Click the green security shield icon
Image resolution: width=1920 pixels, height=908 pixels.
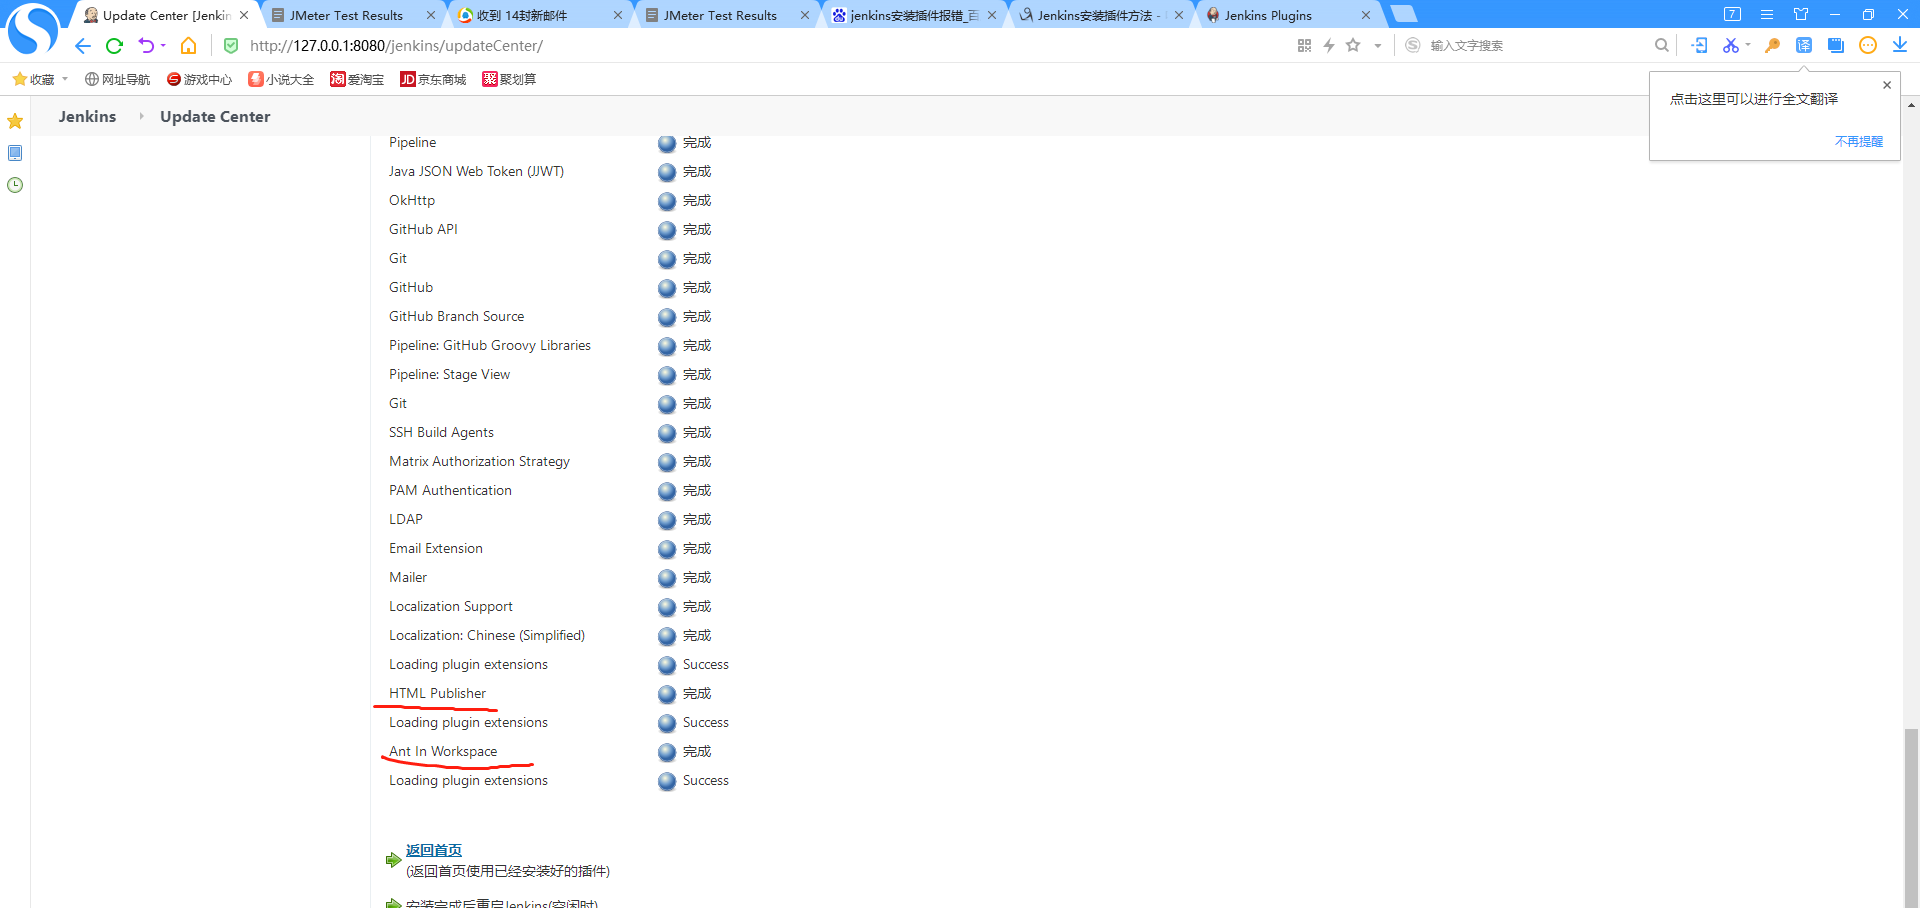pos(231,46)
